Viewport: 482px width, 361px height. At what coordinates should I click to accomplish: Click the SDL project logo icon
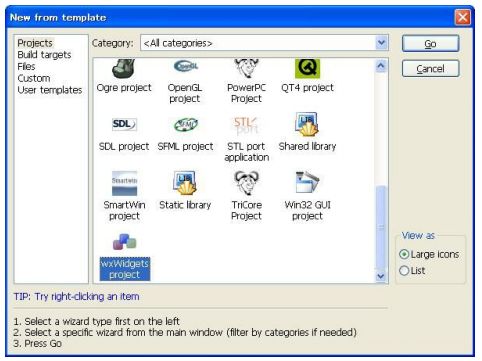coord(124,124)
